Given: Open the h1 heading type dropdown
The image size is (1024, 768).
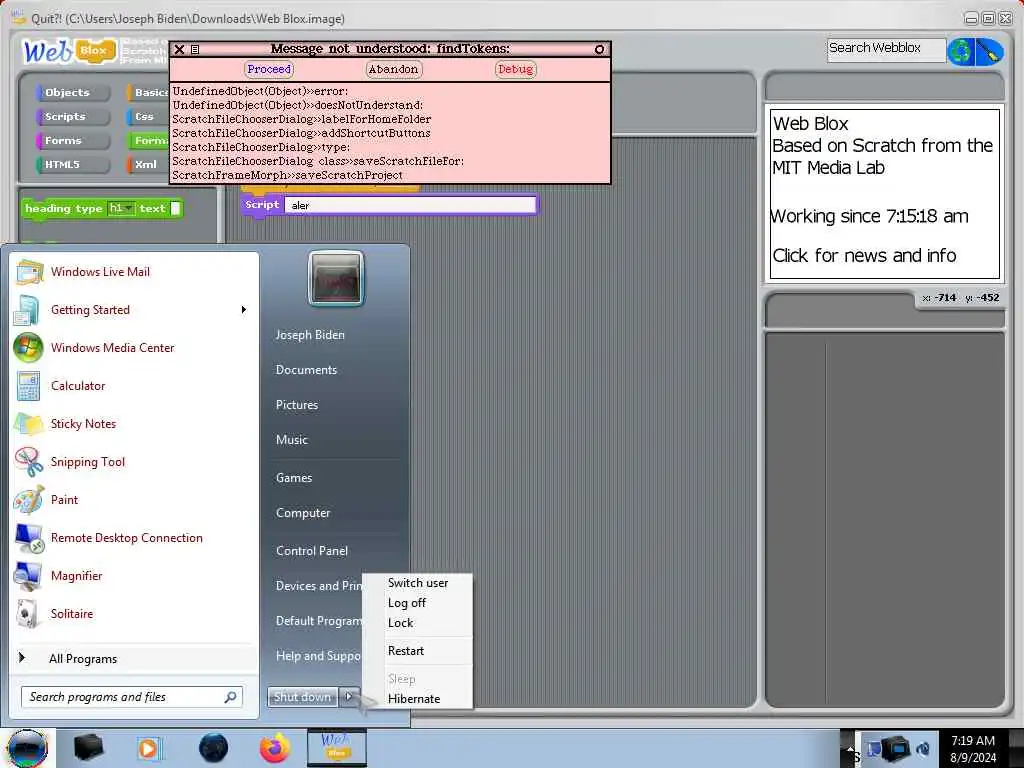Looking at the screenshot, I should pos(121,208).
